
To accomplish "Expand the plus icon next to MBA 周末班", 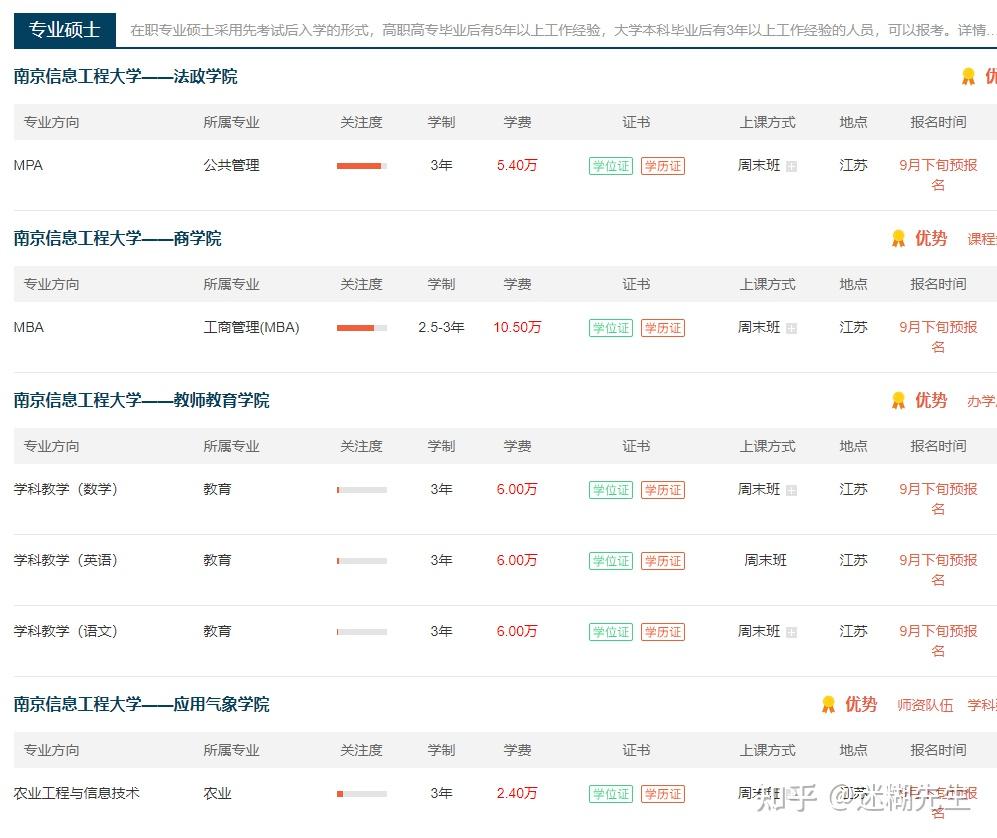I will click(x=792, y=329).
